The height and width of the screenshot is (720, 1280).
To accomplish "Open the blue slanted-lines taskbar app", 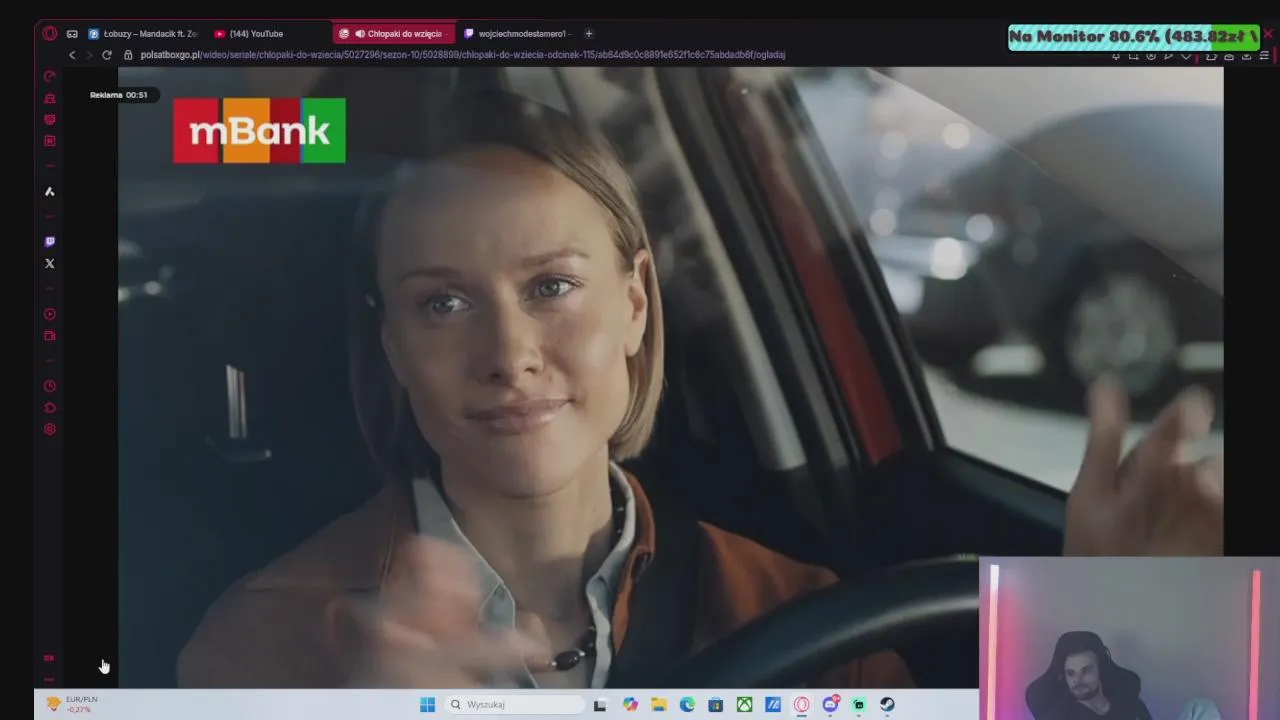I will [x=773, y=705].
